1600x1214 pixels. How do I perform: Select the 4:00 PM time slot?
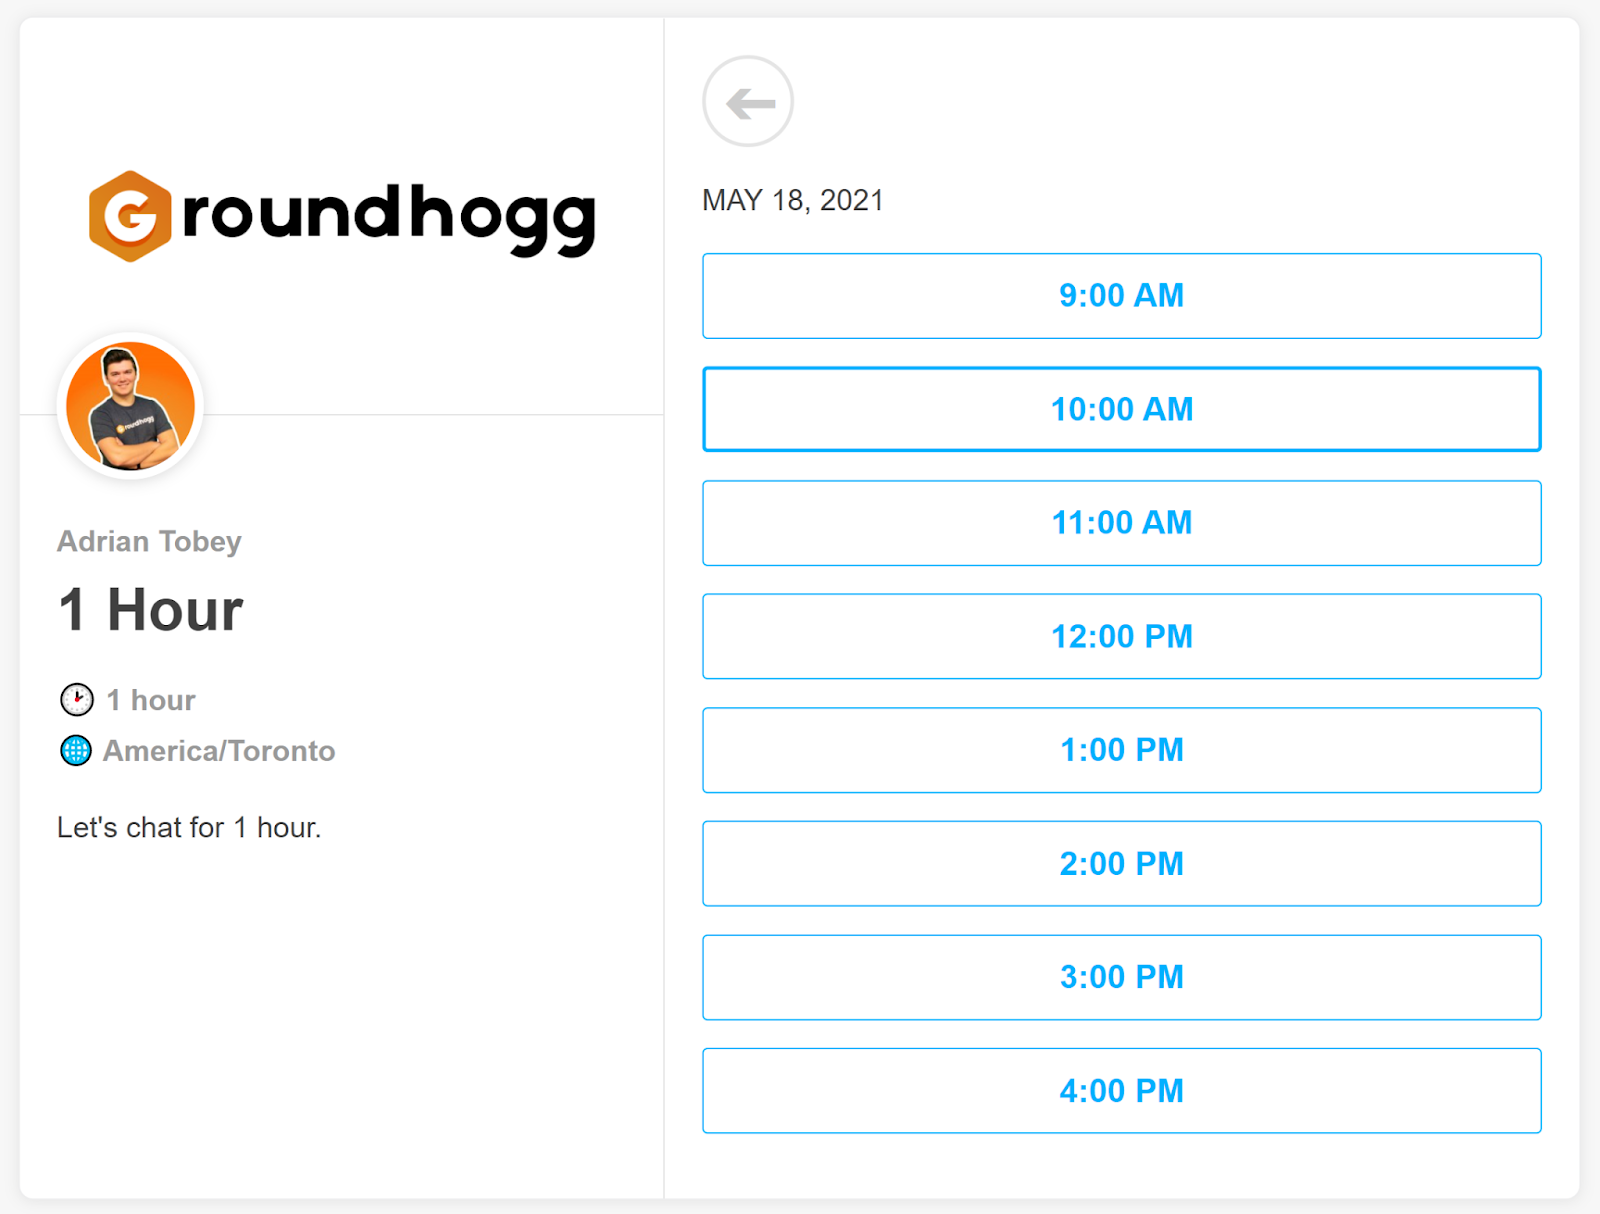1122,1090
